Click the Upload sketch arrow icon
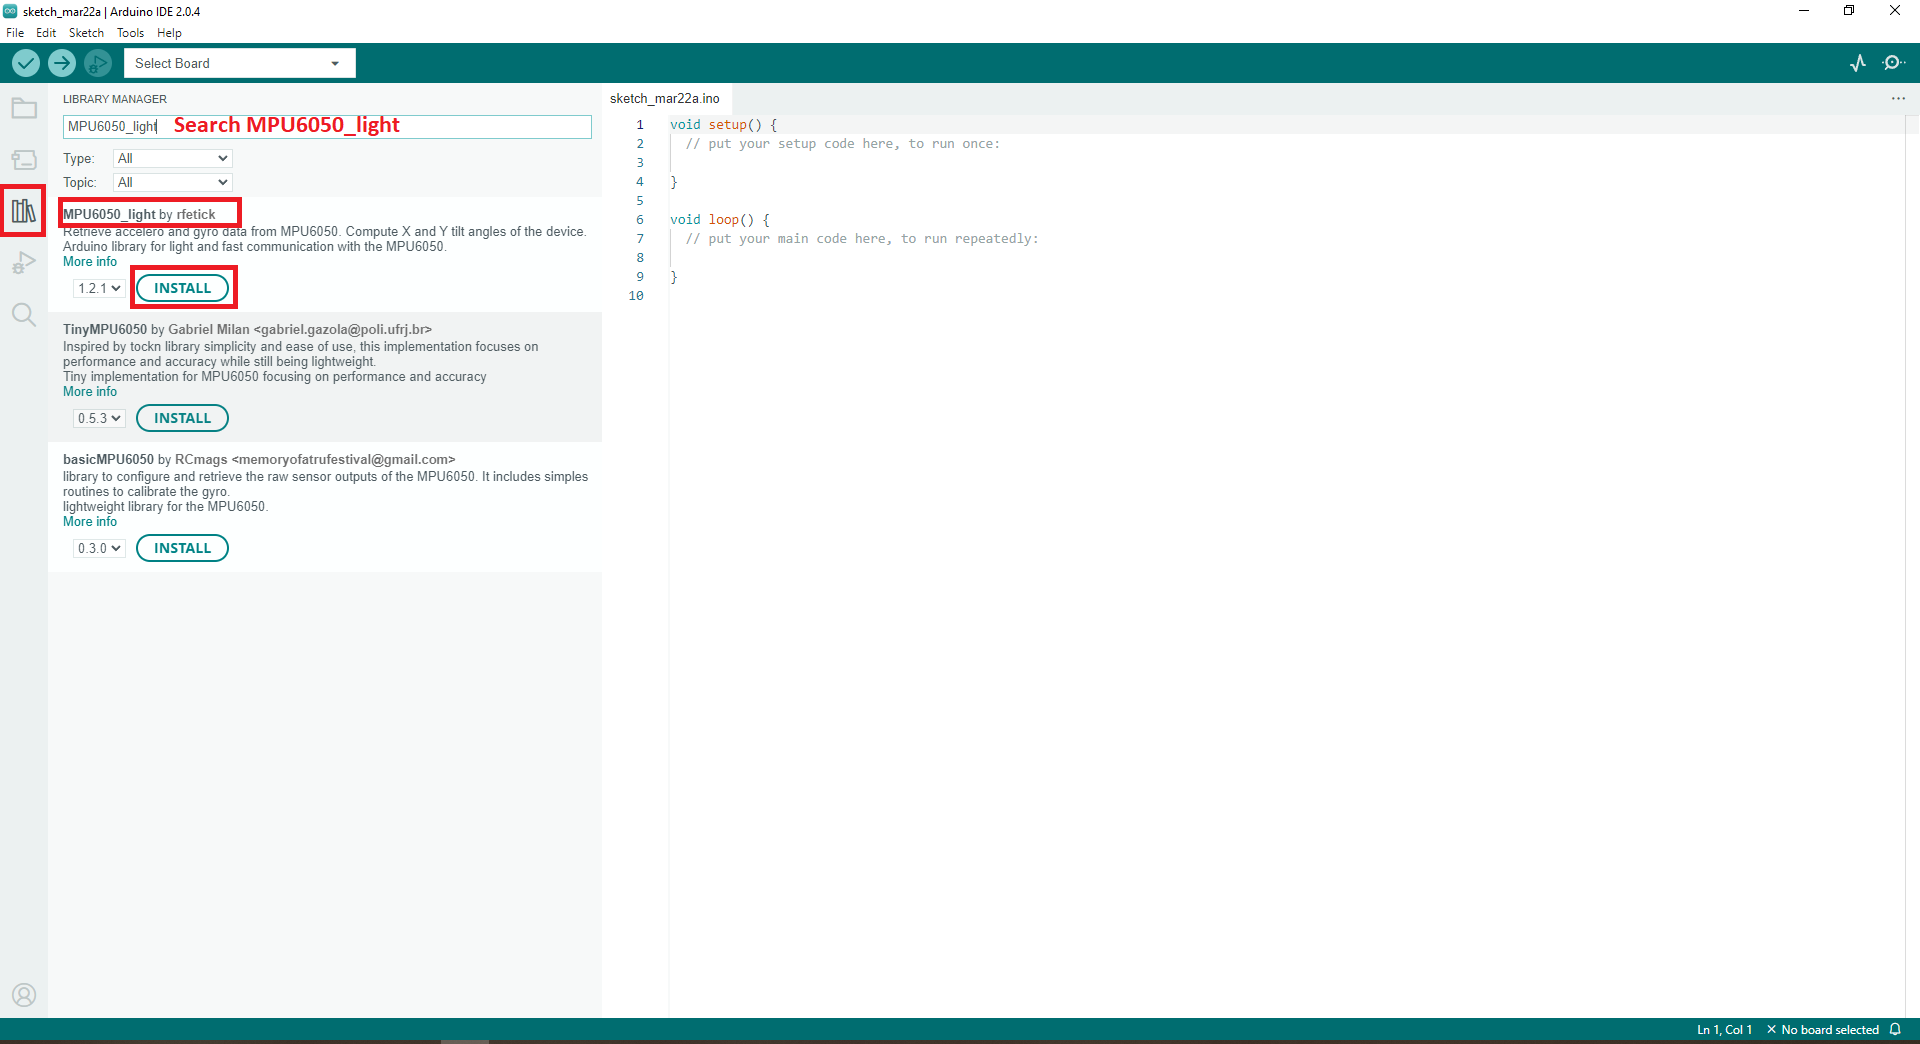Viewport: 1920px width, 1044px height. pos(61,62)
